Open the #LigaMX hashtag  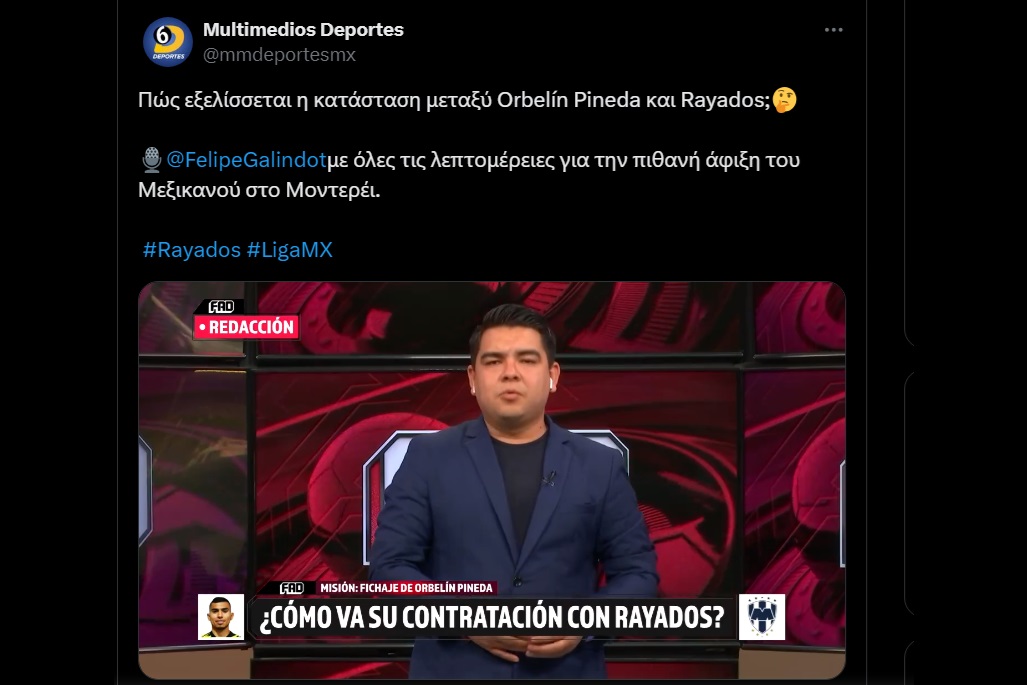point(289,250)
